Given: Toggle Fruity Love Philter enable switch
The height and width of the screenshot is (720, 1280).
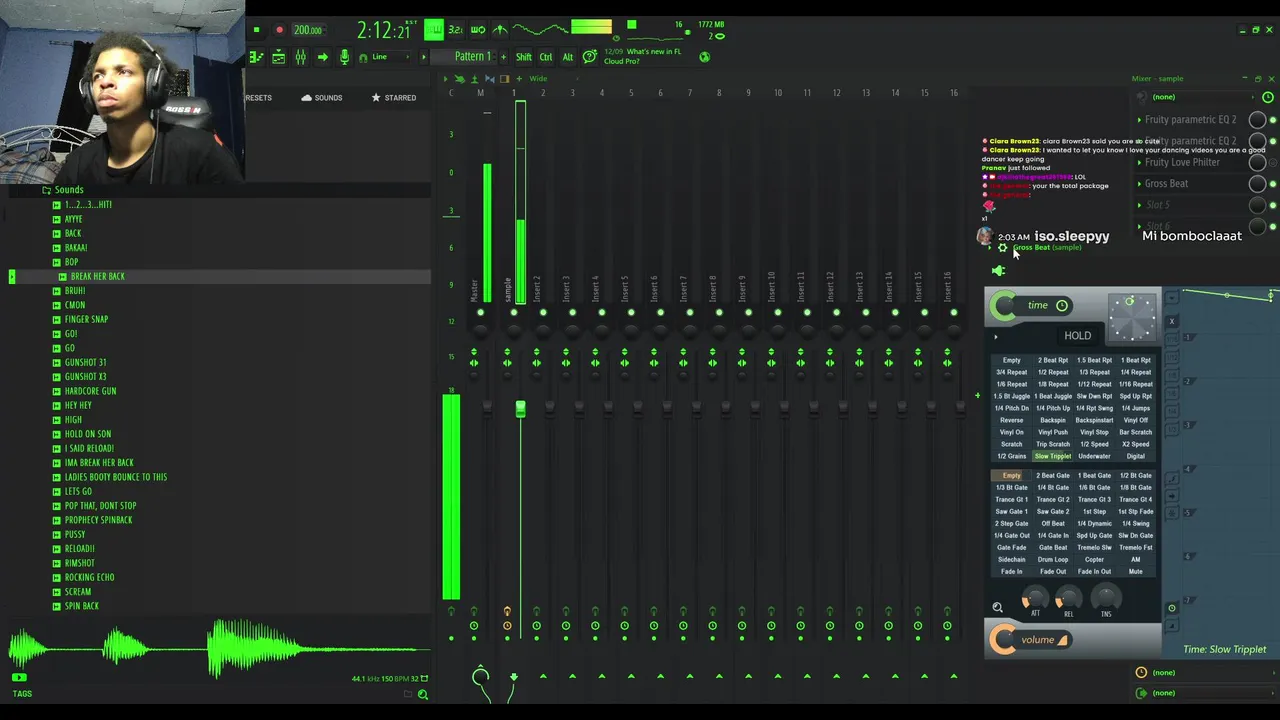Looking at the screenshot, I should point(1273,162).
